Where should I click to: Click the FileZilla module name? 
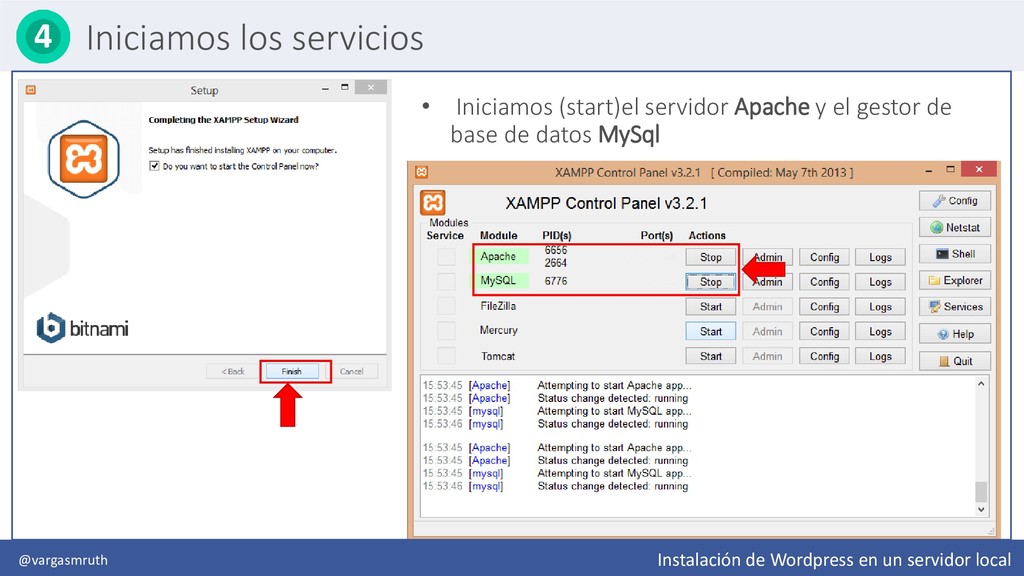[498, 306]
